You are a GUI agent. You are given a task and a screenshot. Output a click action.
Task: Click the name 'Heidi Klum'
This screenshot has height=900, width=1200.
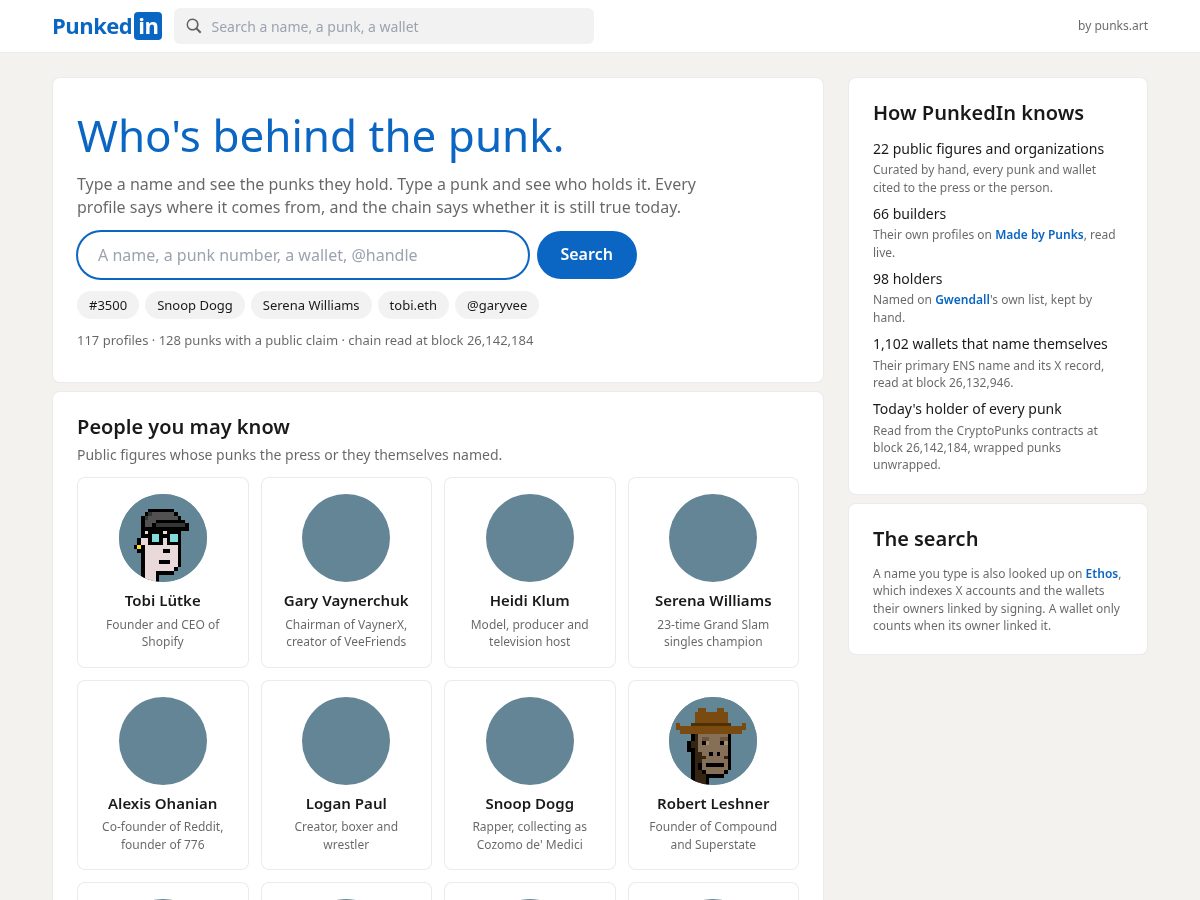coord(530,601)
